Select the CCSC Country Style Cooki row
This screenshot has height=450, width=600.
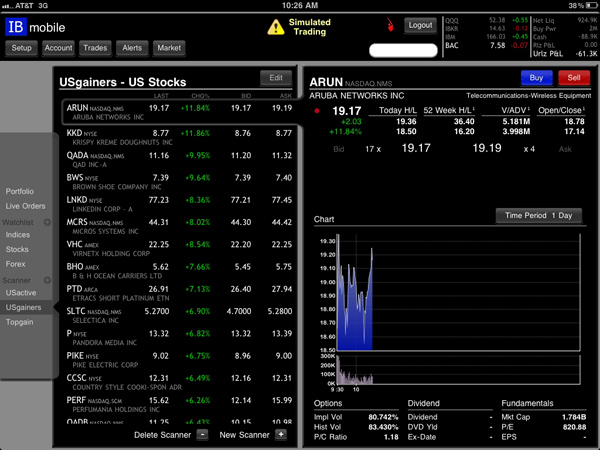point(179,382)
